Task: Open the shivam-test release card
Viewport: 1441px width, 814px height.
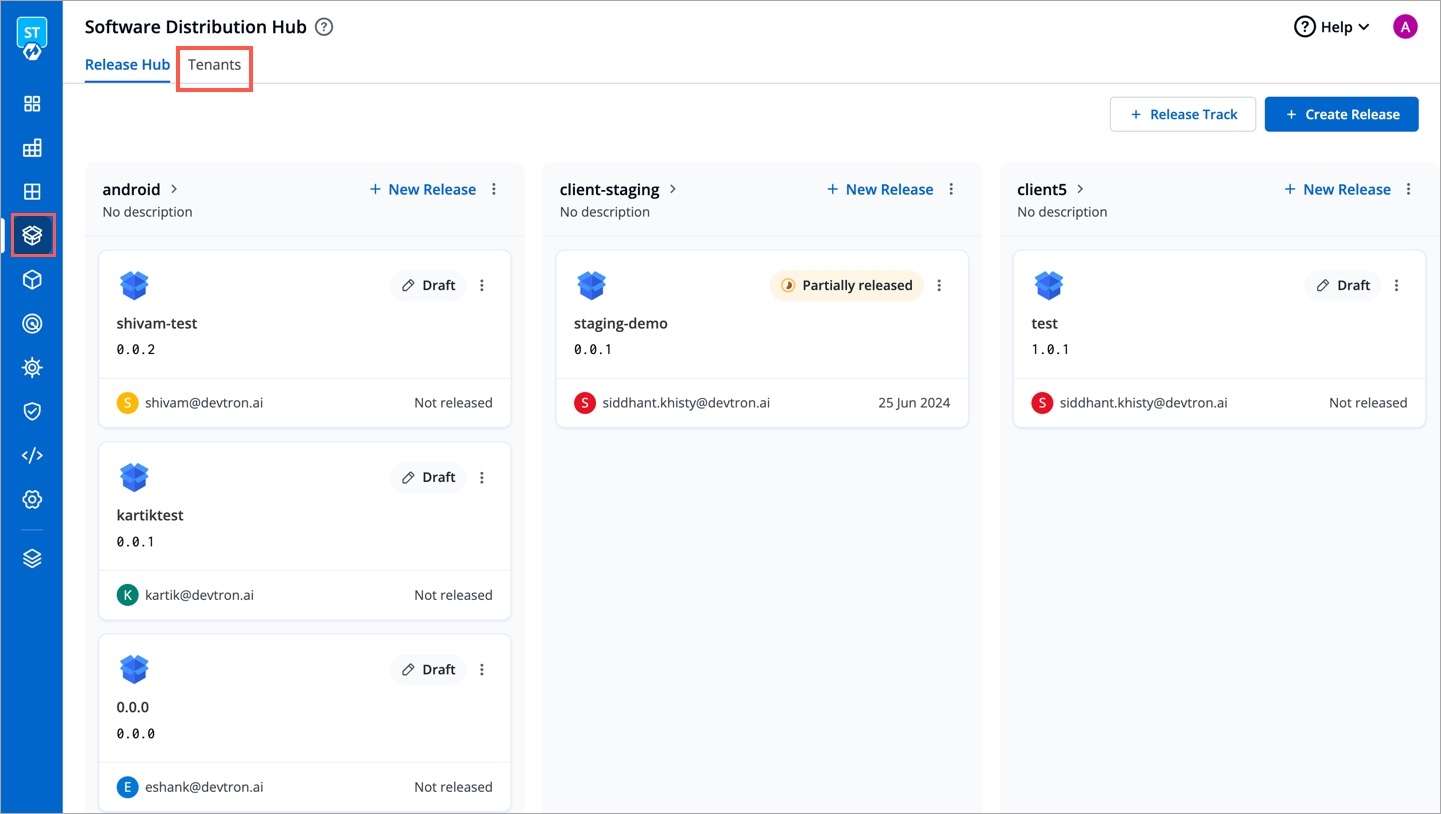Action: click(x=157, y=324)
